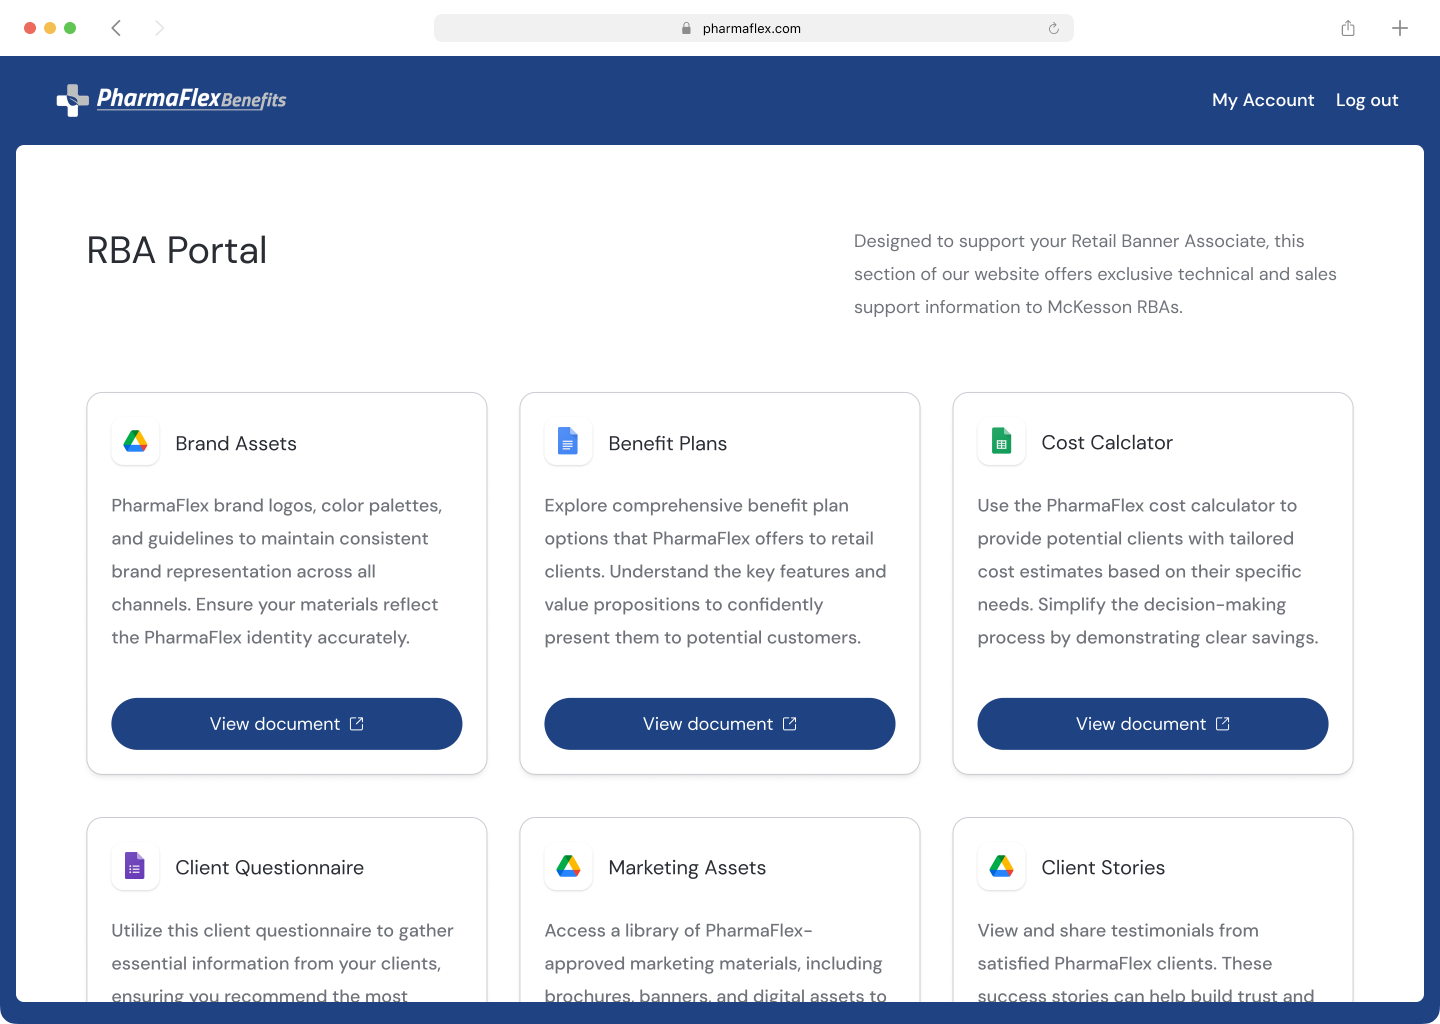View document for Cost Calclator

pos(1153,724)
